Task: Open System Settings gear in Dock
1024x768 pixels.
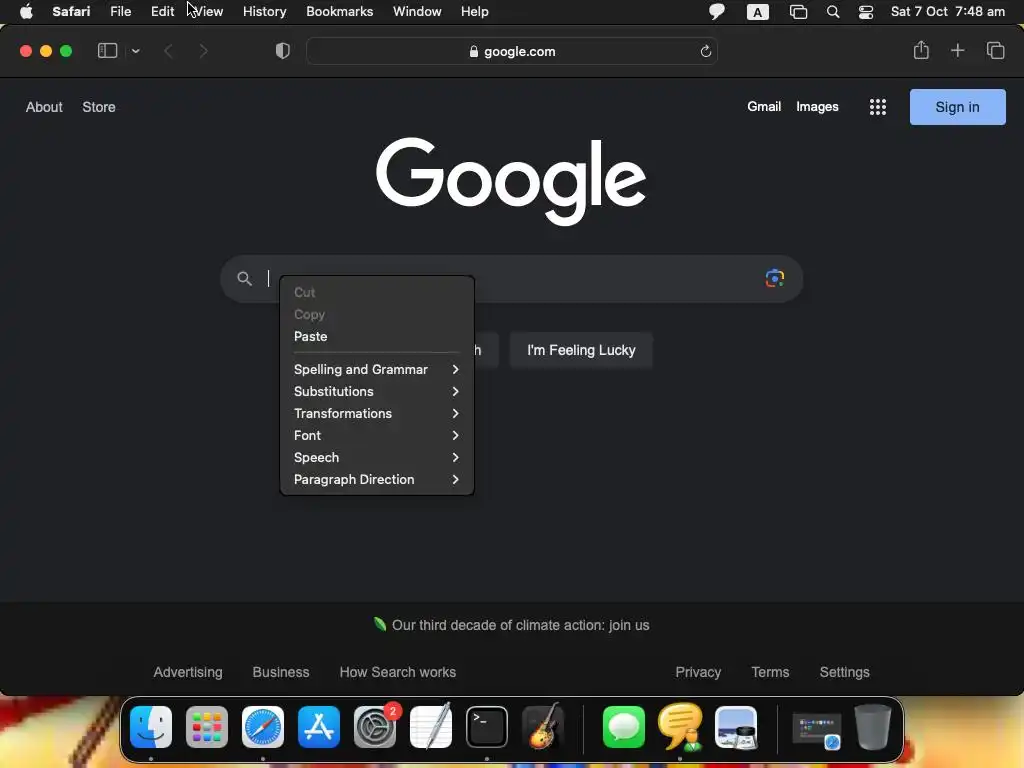Action: click(375, 727)
